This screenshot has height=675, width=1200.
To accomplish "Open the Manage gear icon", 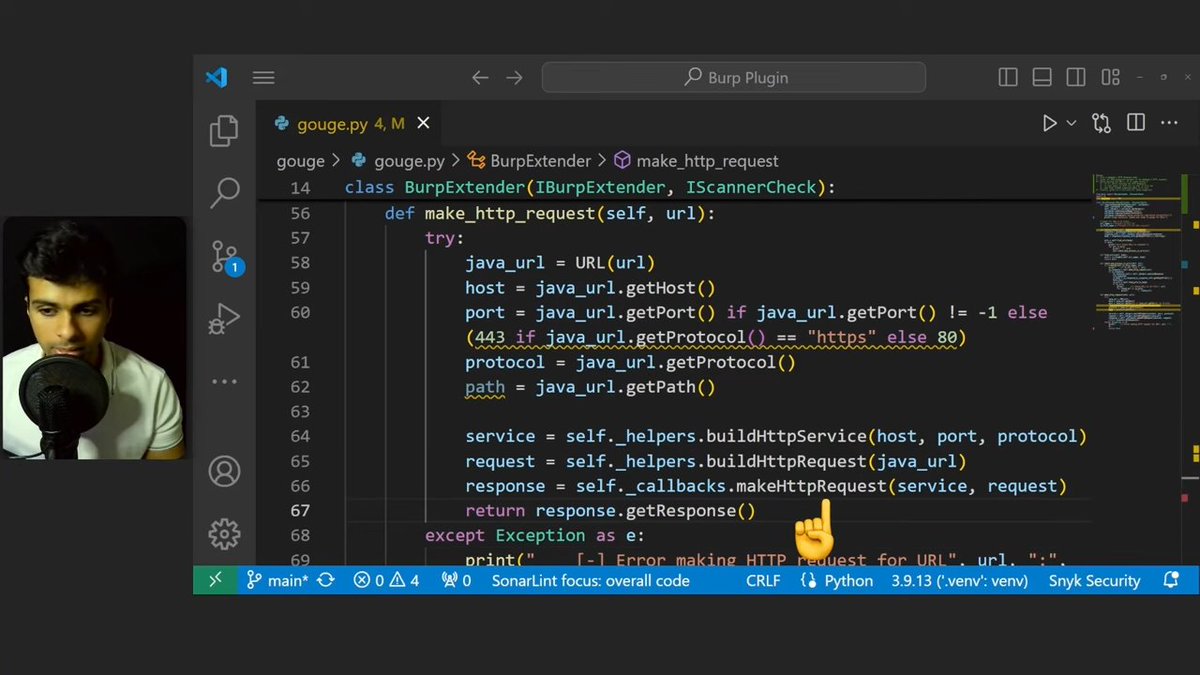I will (x=224, y=533).
